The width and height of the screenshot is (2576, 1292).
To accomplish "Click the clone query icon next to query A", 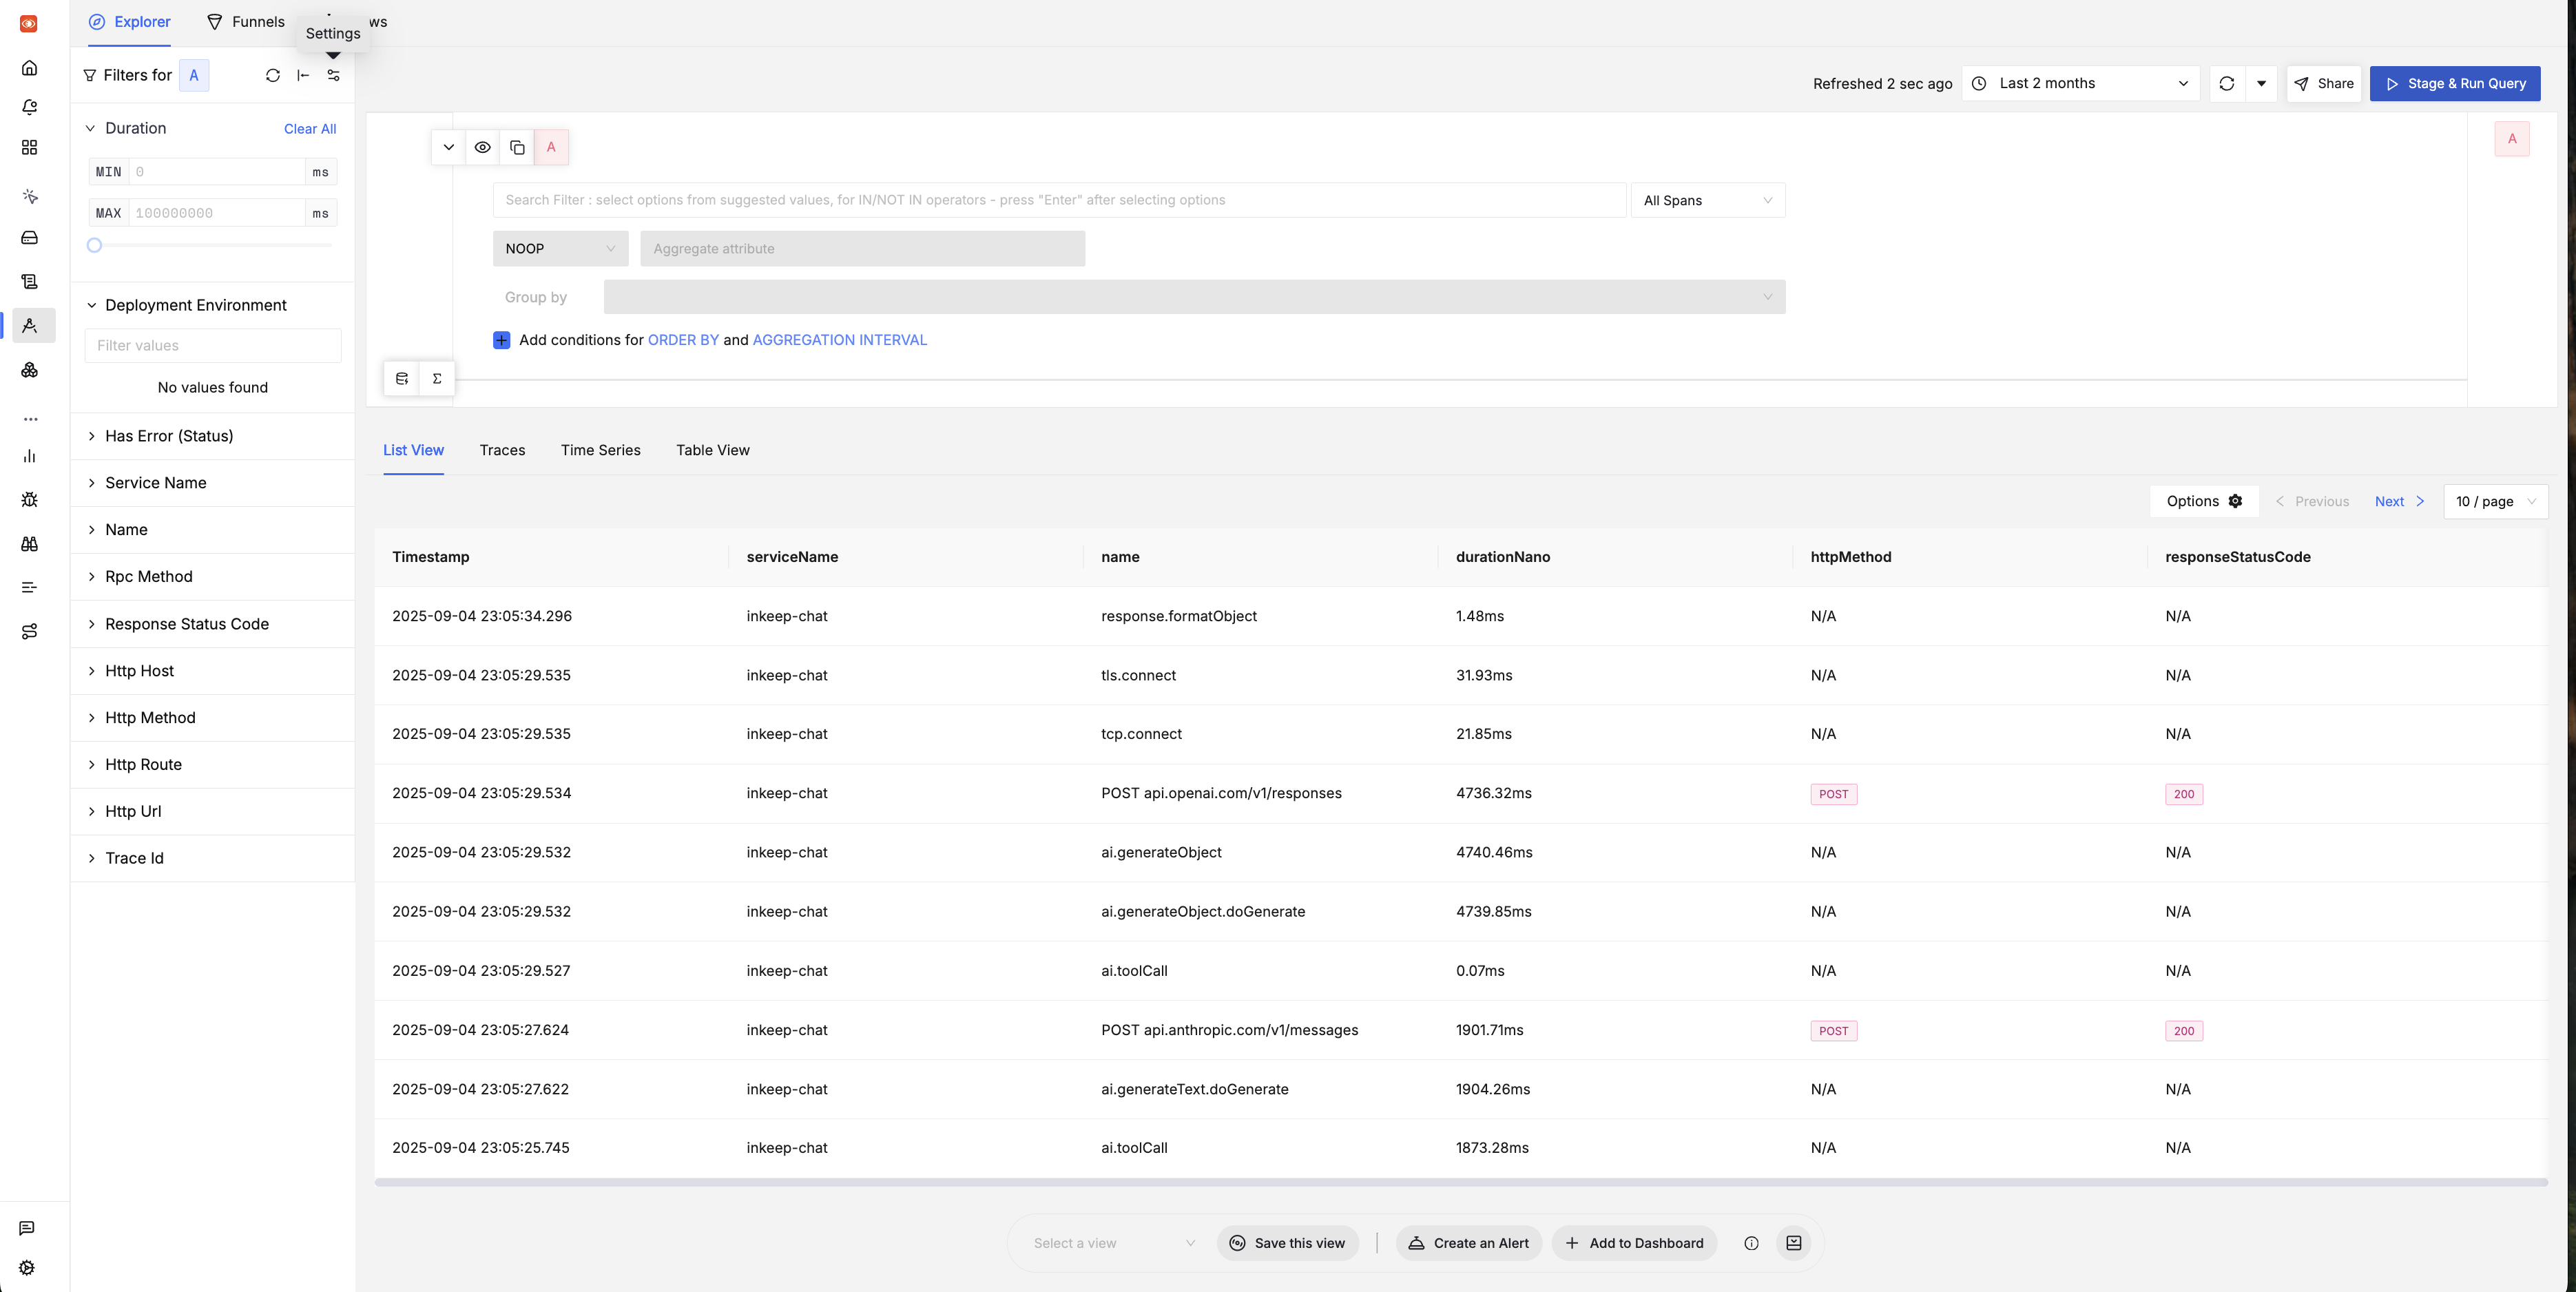I will pyautogui.click(x=518, y=147).
